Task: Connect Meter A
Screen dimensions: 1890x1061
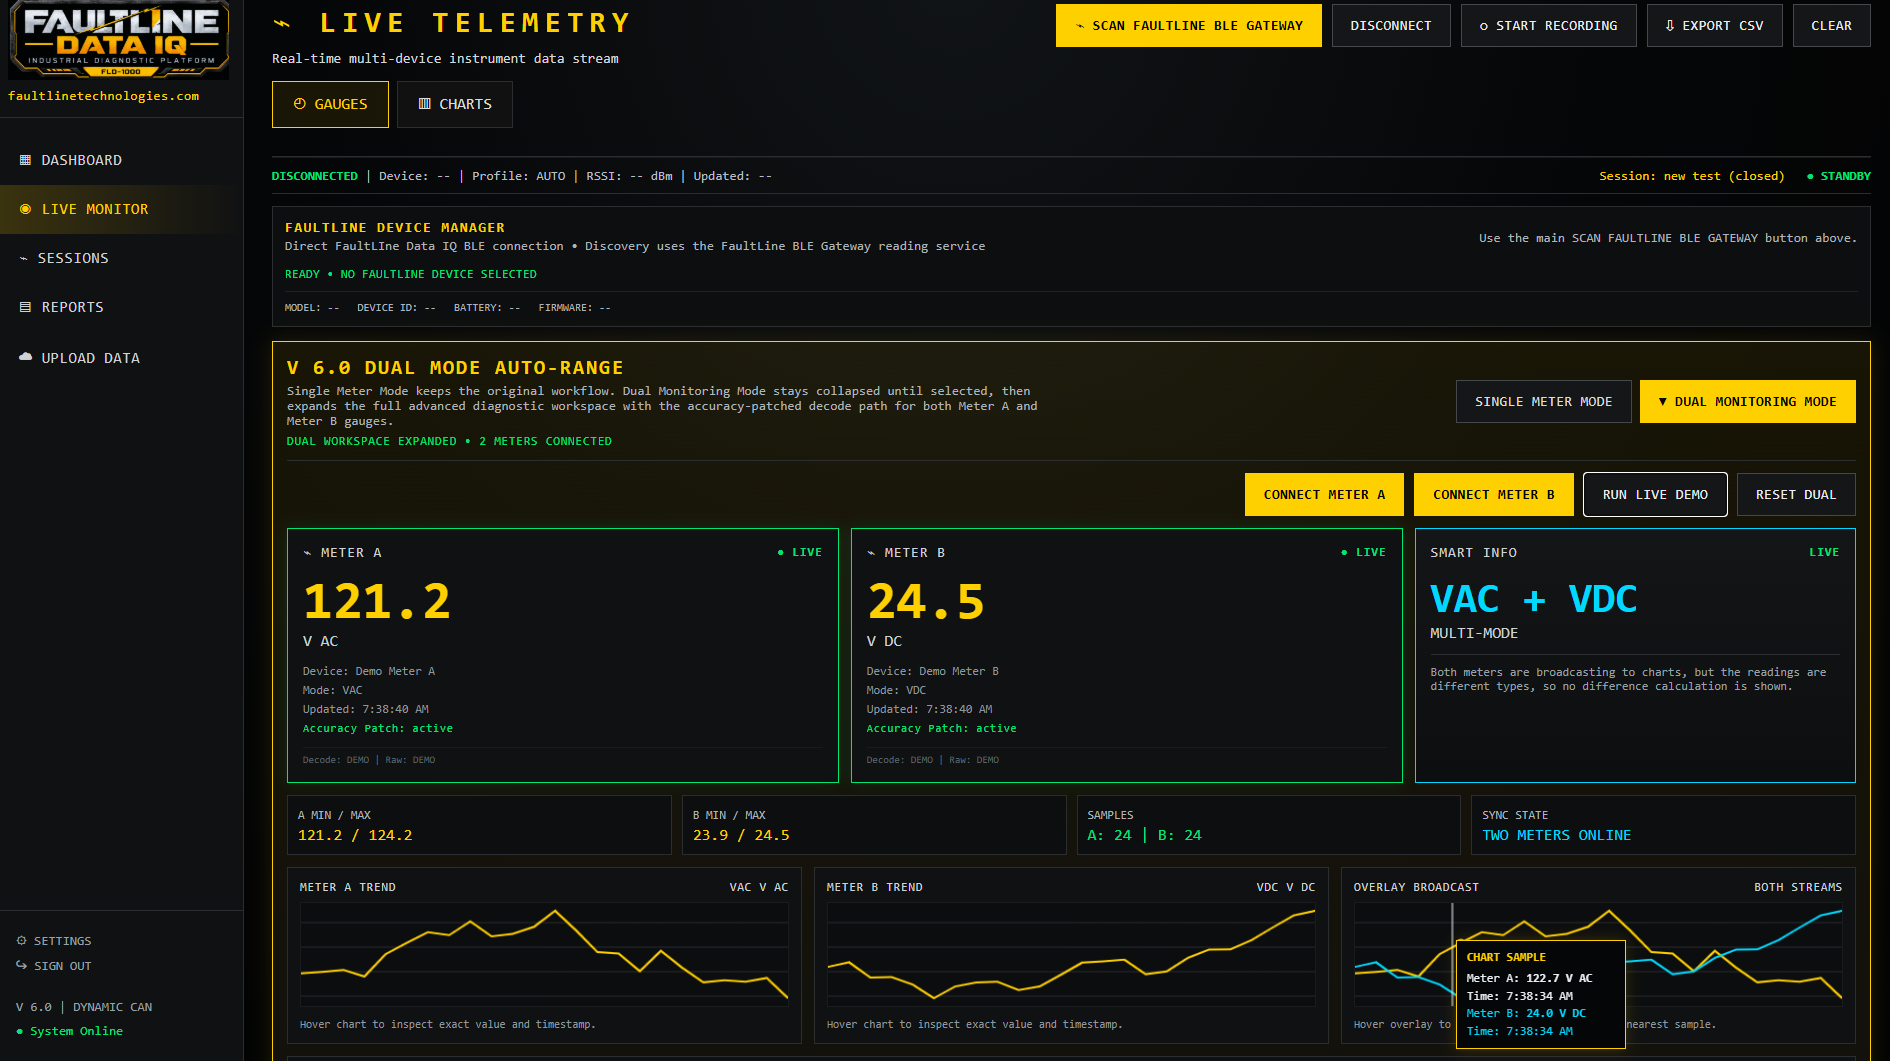Action: coord(1324,494)
